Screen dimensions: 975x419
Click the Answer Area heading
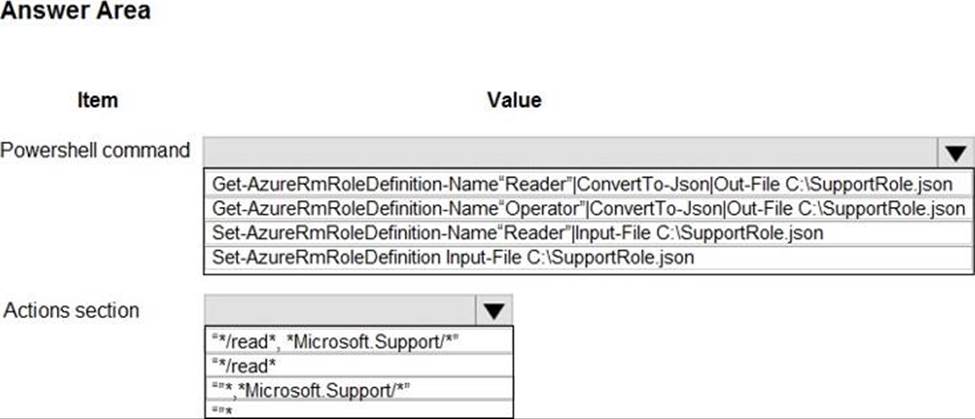click(x=76, y=12)
